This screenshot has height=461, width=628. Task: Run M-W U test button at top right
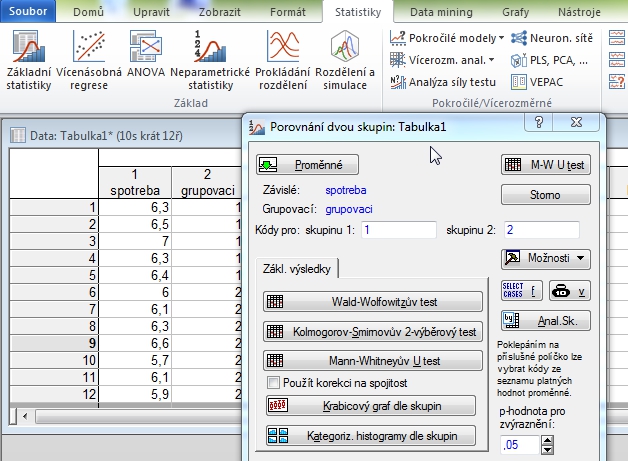point(545,165)
